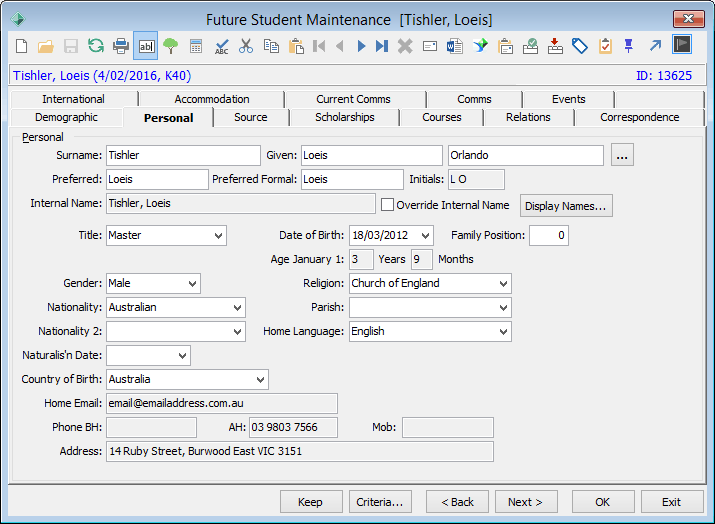Go to the next record blue arrow
The image size is (715, 524).
(361, 46)
